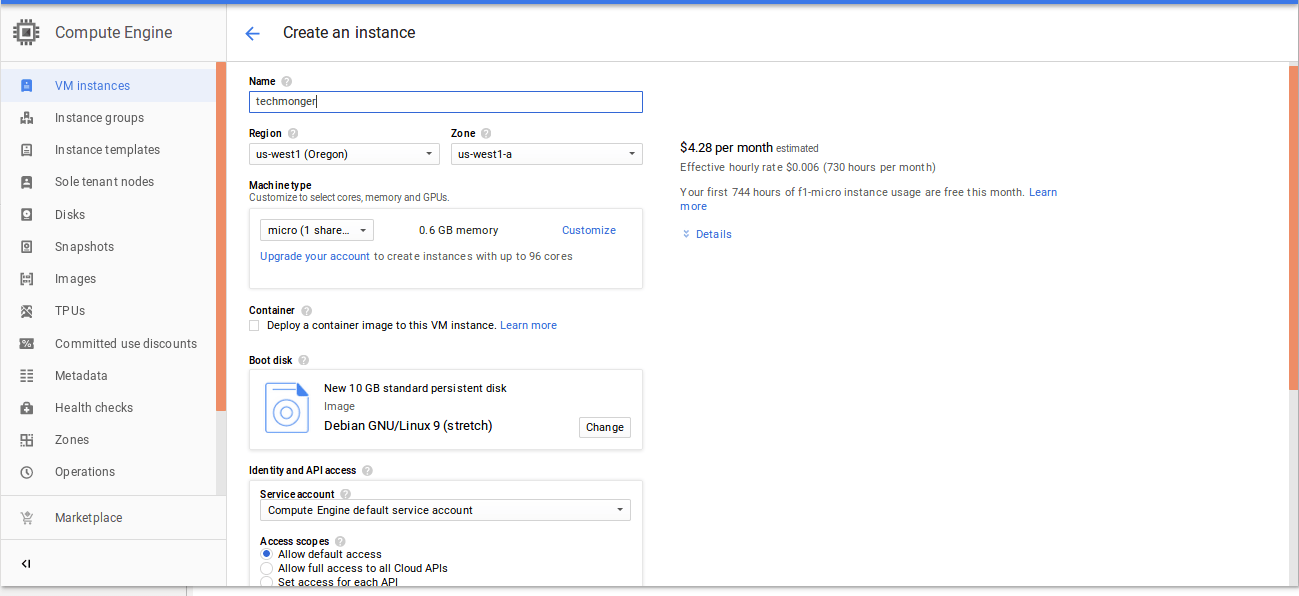The width and height of the screenshot is (1299, 596).
Task: Click the TPUs sidebar icon
Action: tap(27, 311)
